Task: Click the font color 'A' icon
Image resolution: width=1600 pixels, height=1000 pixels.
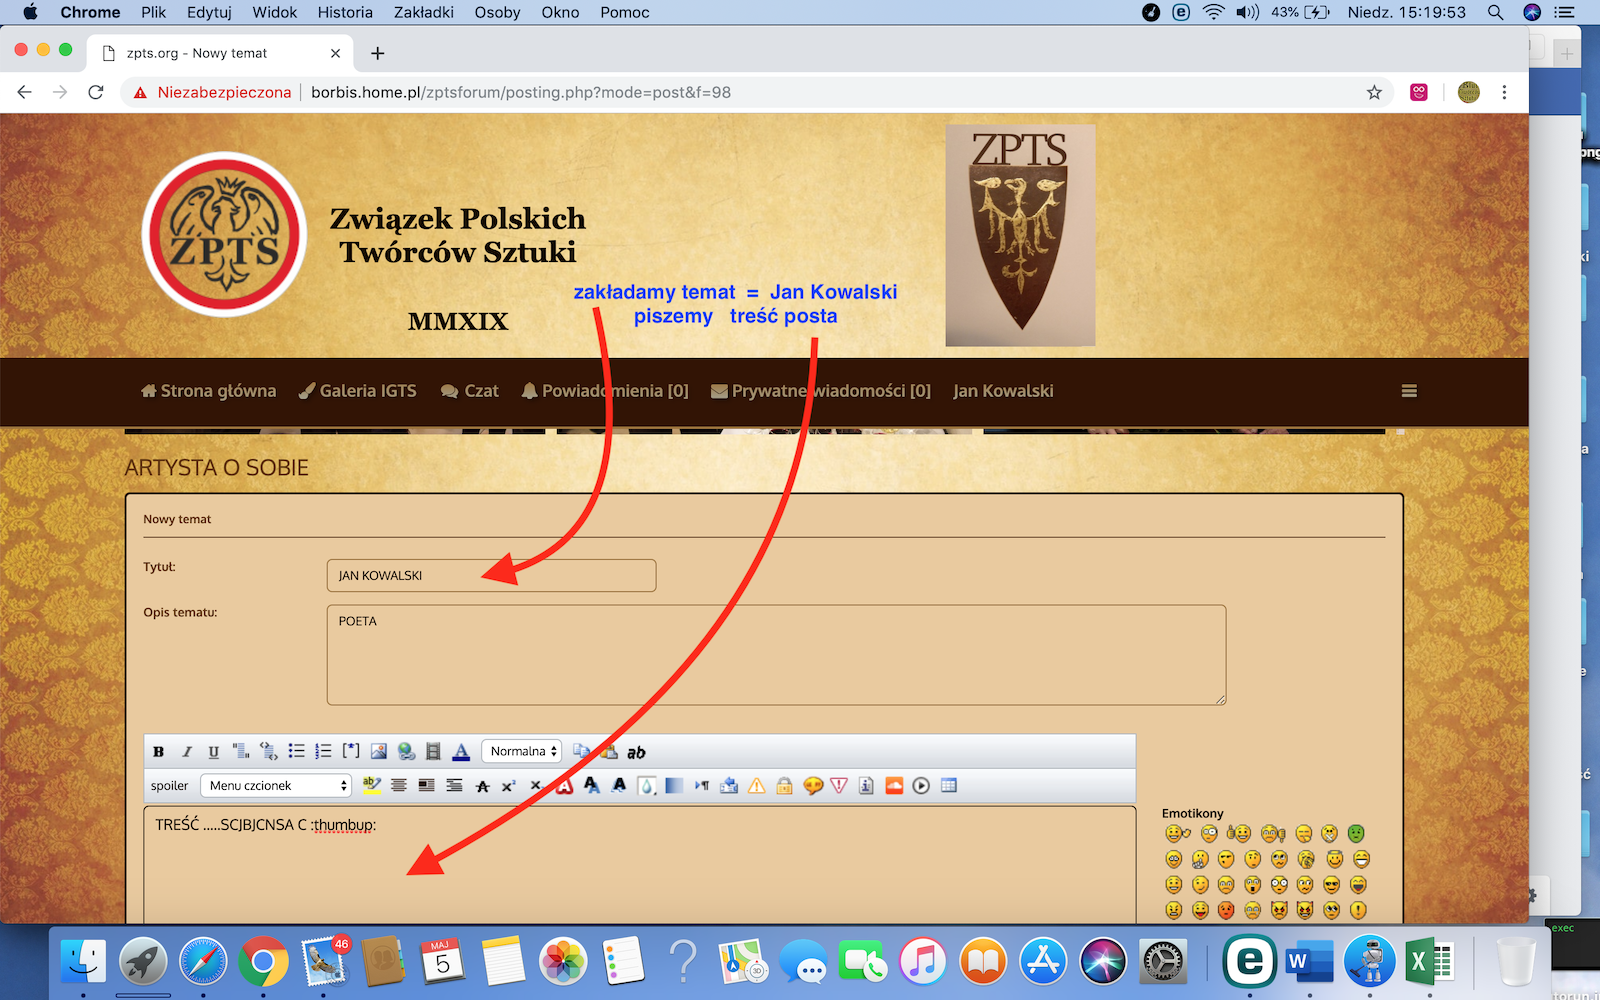Action: coord(461,752)
